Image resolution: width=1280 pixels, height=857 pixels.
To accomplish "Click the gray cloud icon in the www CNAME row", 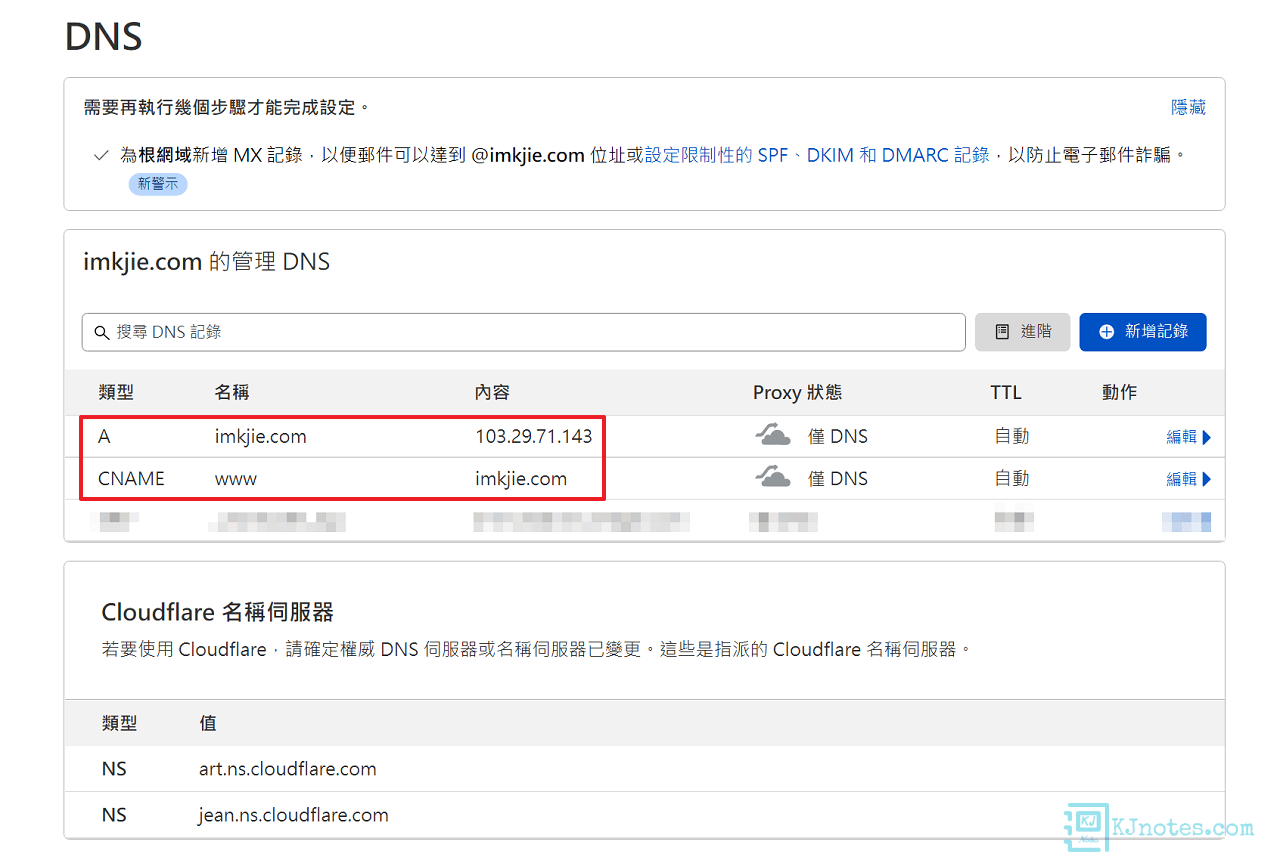I will coord(773,478).
